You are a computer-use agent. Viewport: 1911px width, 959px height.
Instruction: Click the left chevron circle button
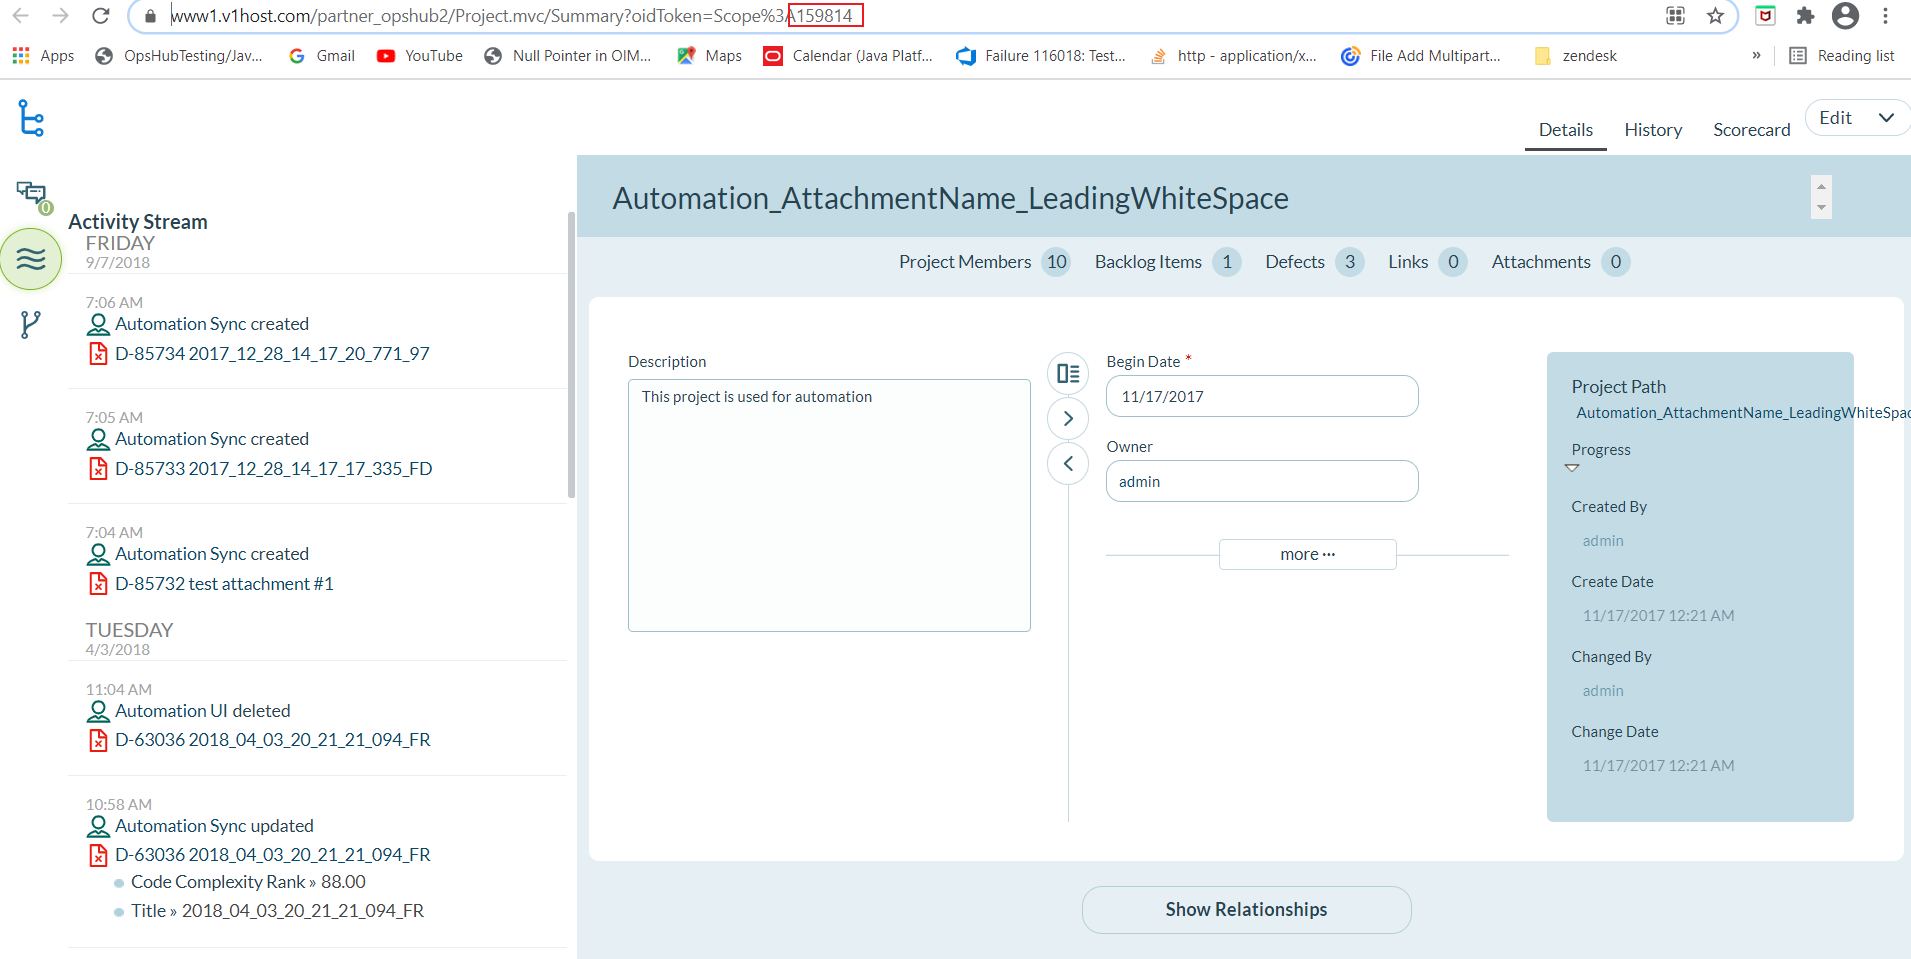[x=1068, y=464]
